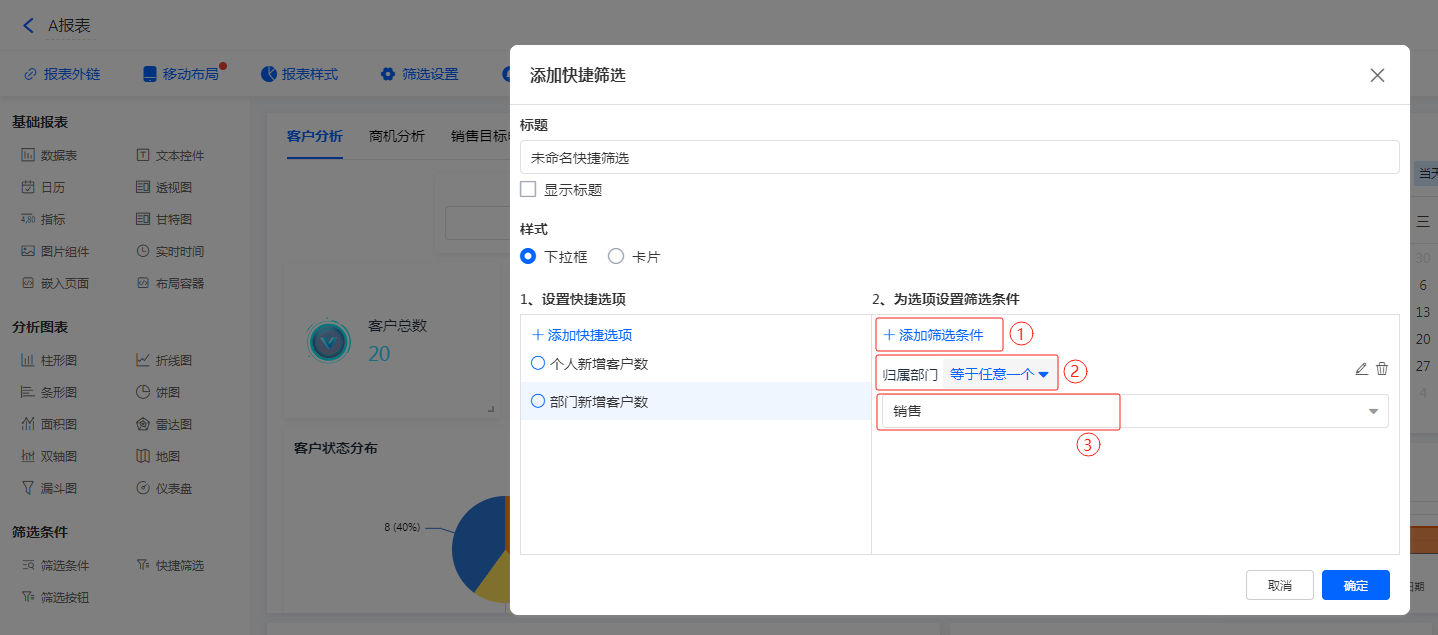Choose the 卡片 style radio button

pyautogui.click(x=616, y=257)
